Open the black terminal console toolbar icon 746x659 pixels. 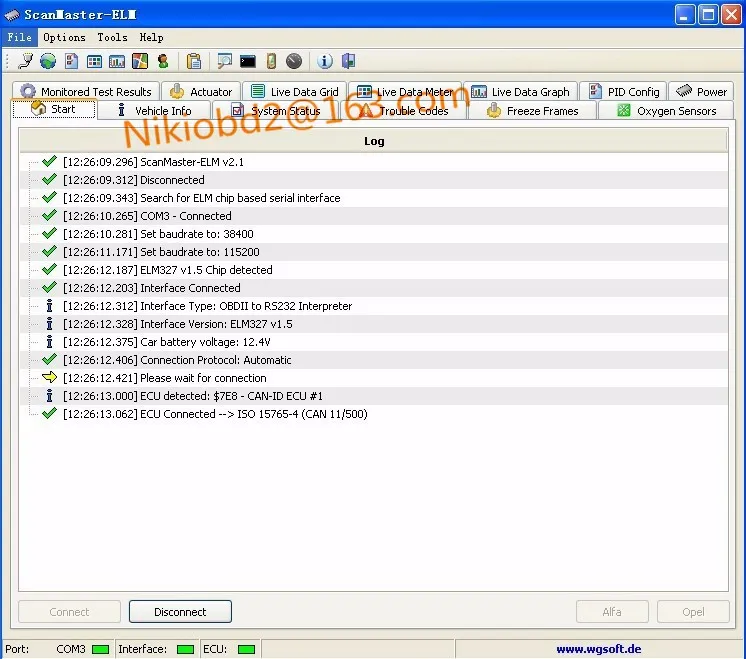click(x=247, y=61)
